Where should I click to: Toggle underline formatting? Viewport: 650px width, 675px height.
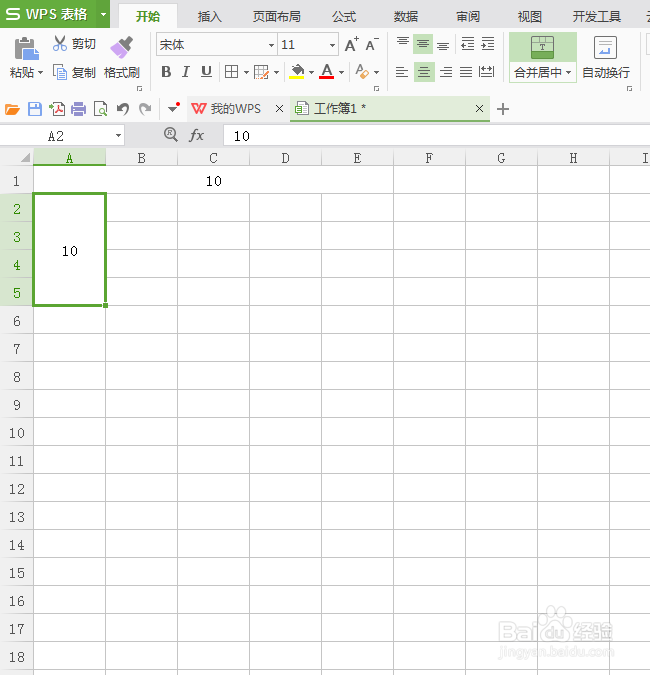click(207, 72)
